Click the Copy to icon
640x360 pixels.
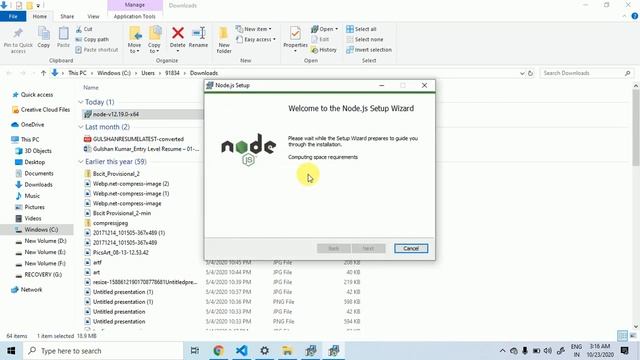155,34
